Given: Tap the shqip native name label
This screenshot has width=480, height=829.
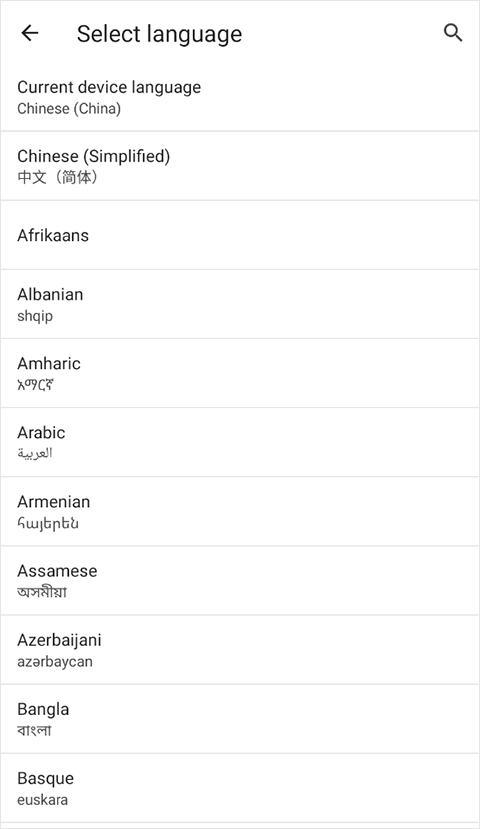Looking at the screenshot, I should point(35,316).
